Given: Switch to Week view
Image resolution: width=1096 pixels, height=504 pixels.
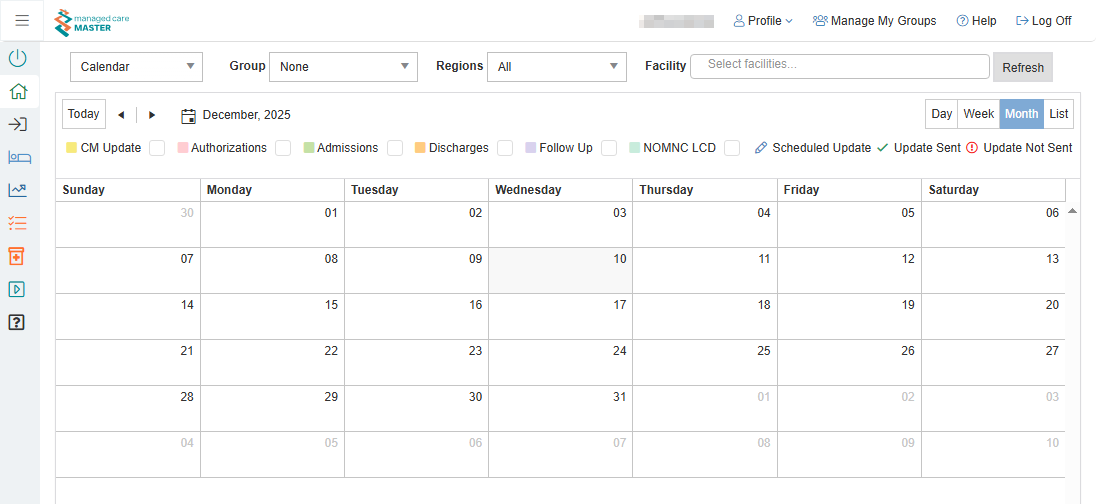Looking at the screenshot, I should tap(979, 114).
